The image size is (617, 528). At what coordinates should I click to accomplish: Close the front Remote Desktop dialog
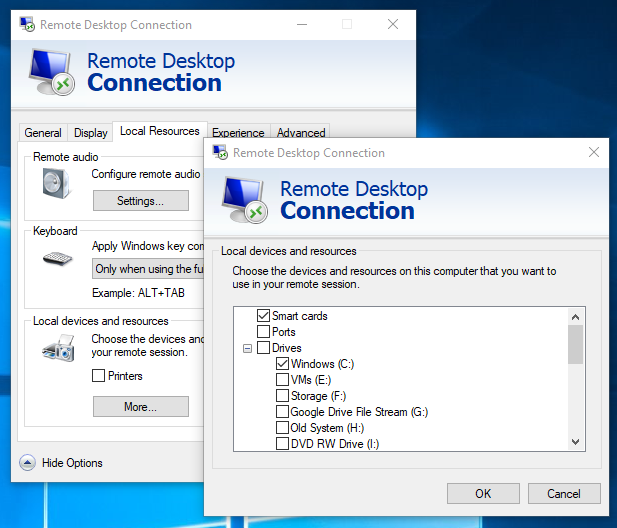(594, 152)
